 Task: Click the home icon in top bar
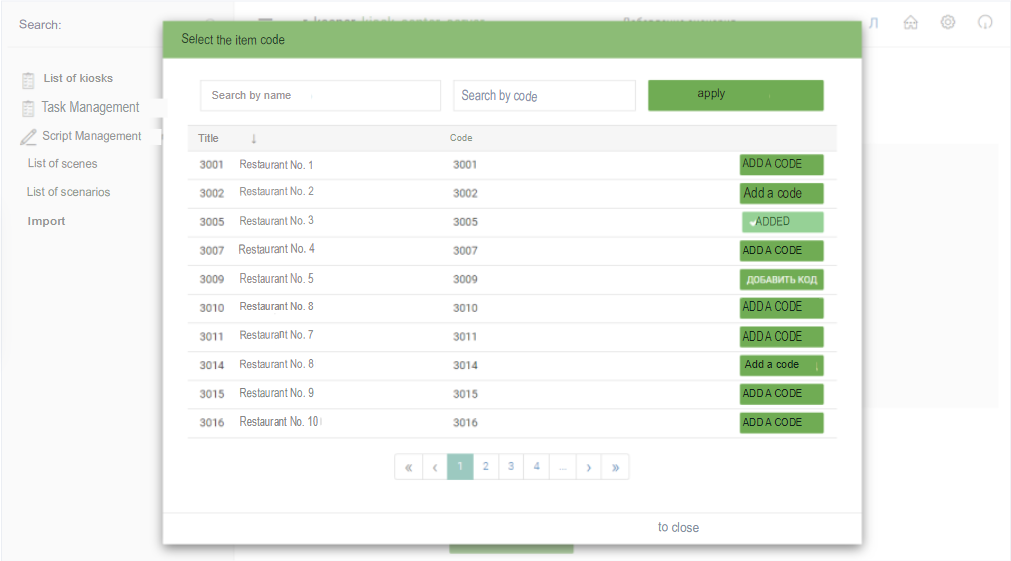(x=910, y=22)
